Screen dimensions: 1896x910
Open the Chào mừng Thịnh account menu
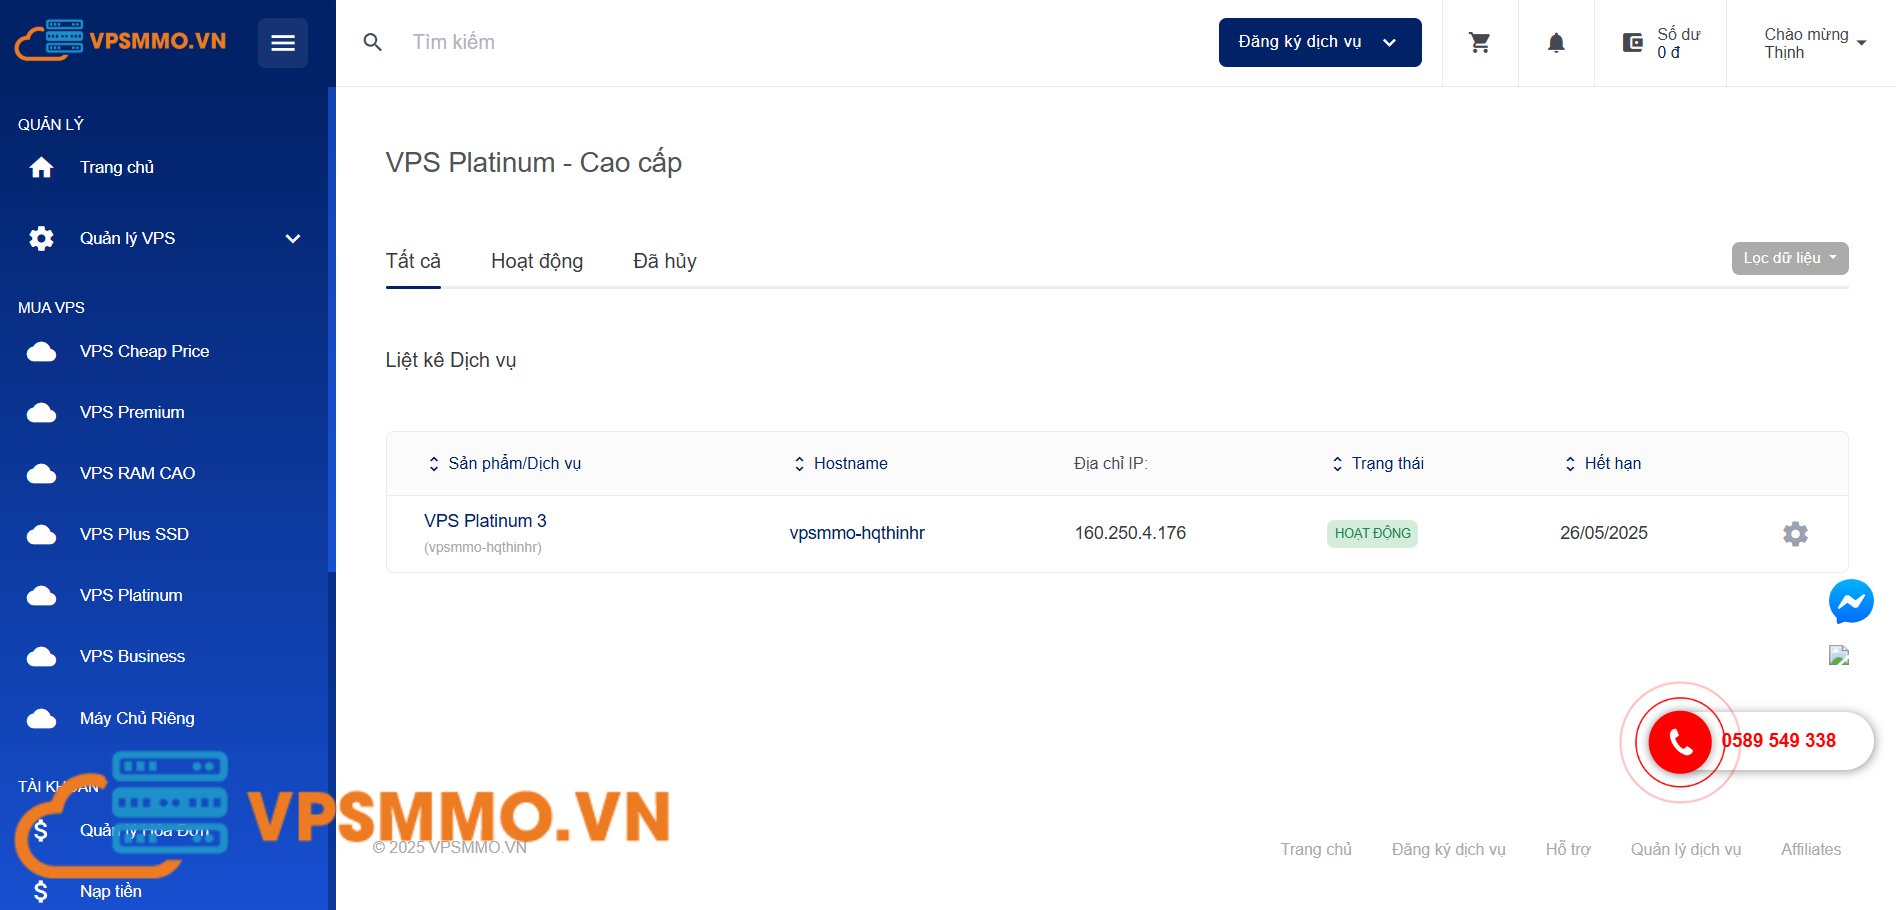click(x=1814, y=43)
